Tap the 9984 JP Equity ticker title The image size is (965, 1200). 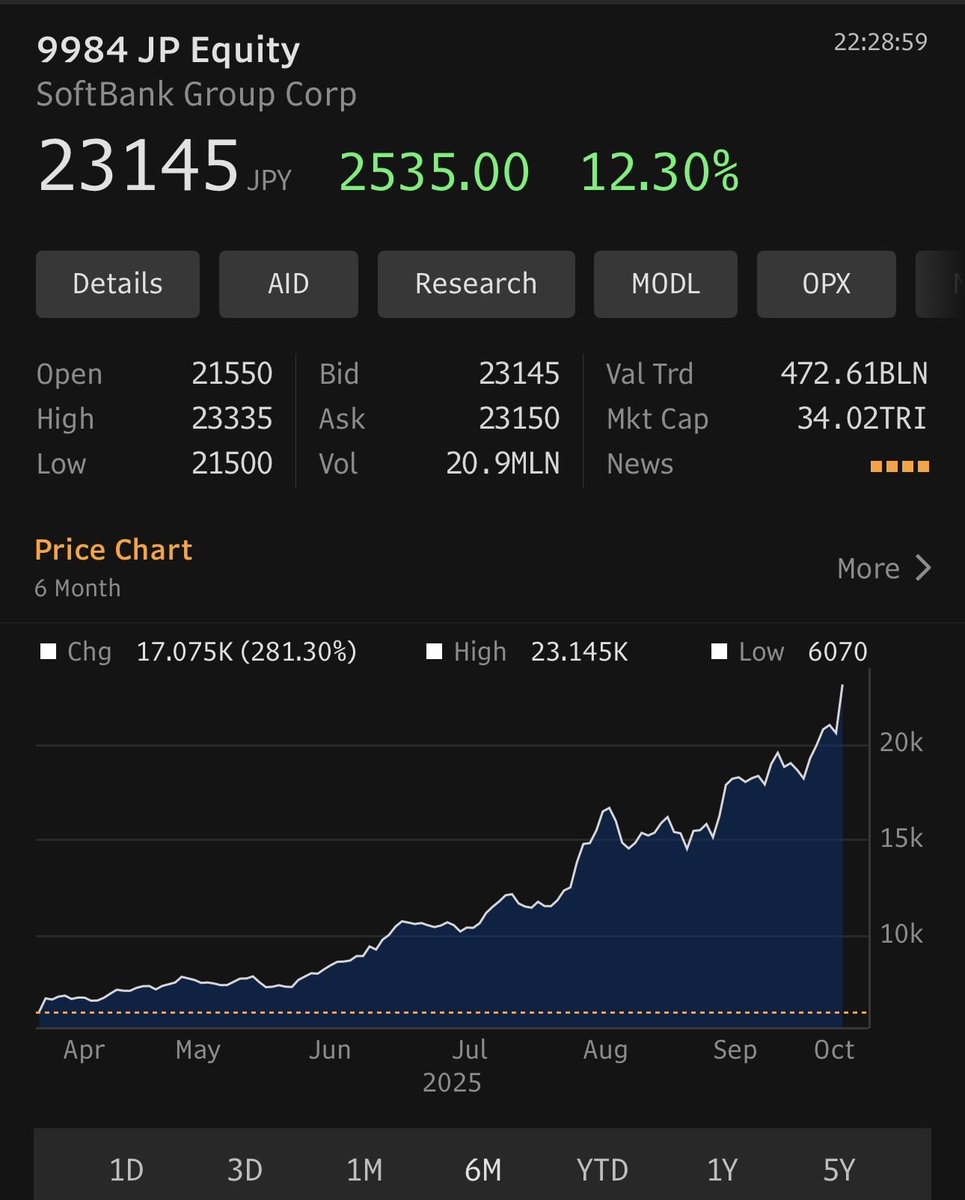point(168,50)
